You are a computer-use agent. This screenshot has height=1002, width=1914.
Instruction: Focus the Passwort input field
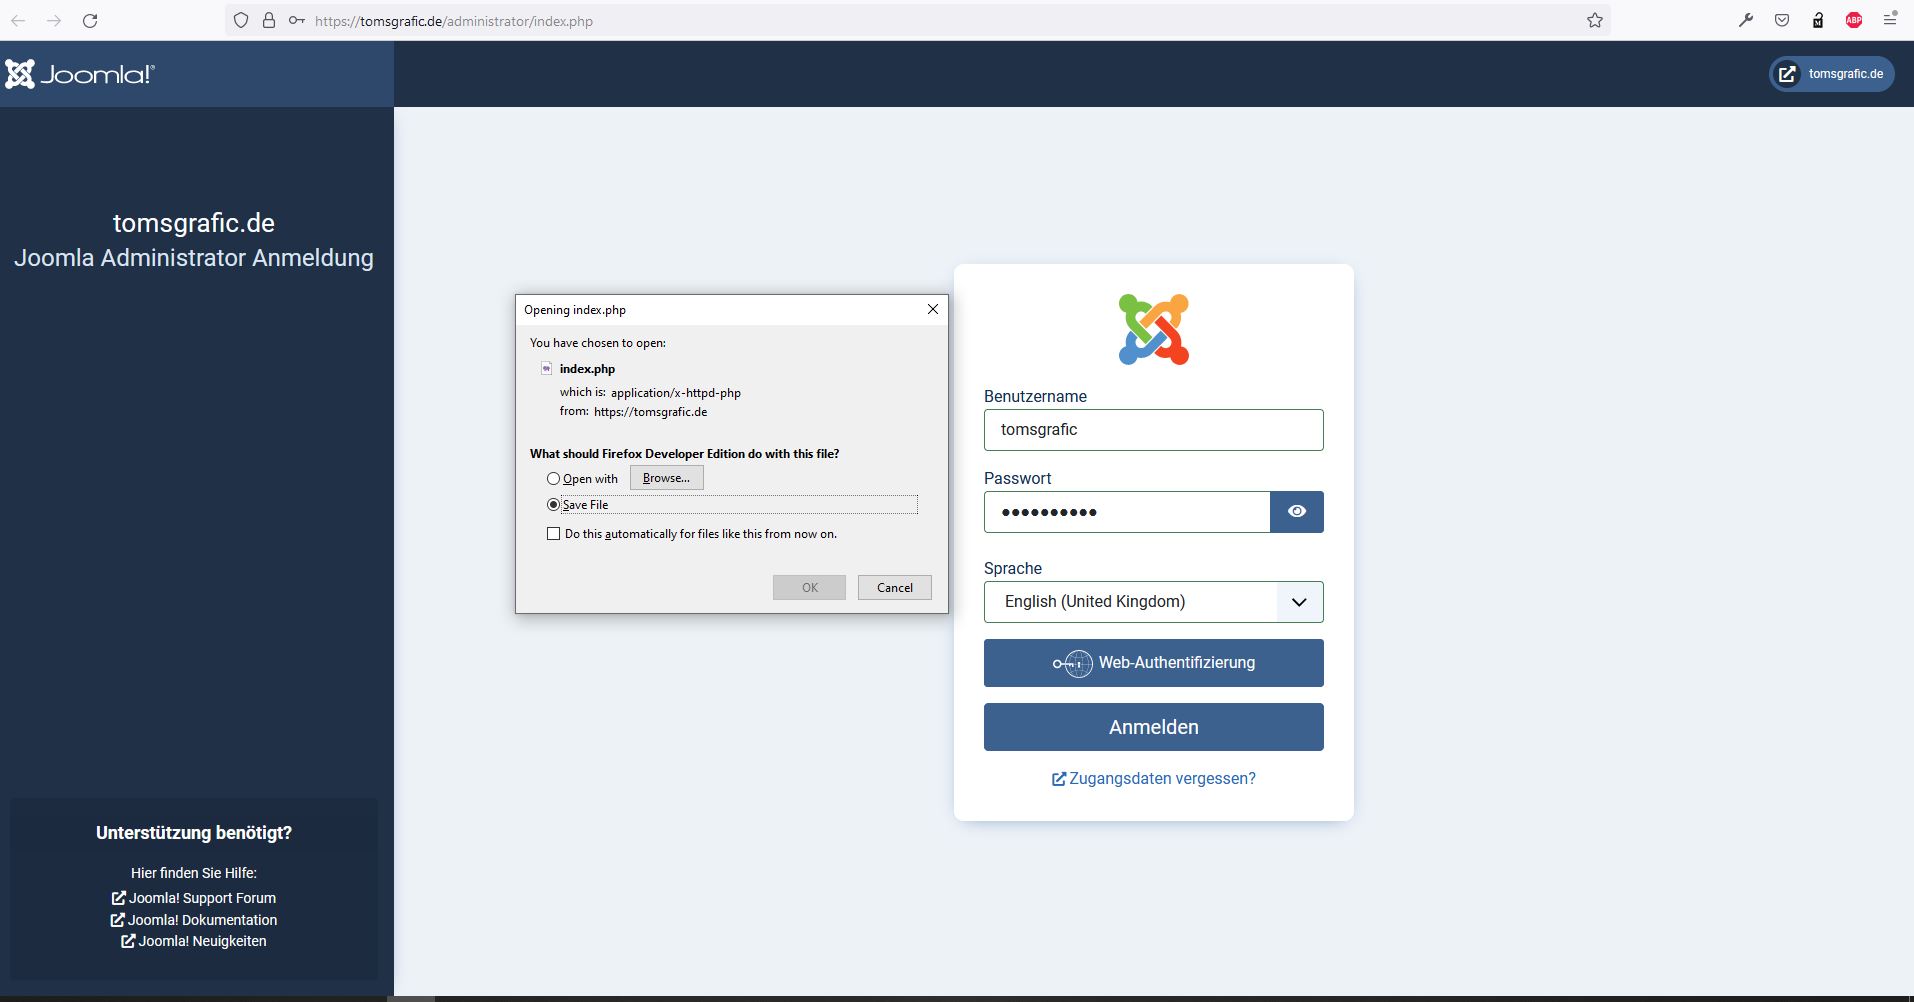(x=1127, y=512)
